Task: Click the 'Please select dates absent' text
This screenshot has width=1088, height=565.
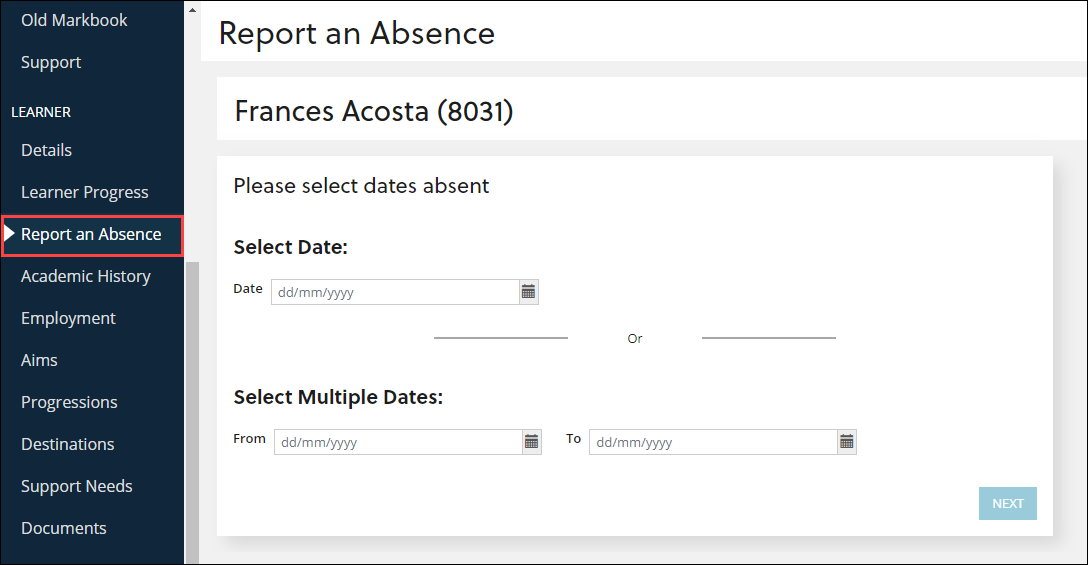Action: [x=362, y=186]
